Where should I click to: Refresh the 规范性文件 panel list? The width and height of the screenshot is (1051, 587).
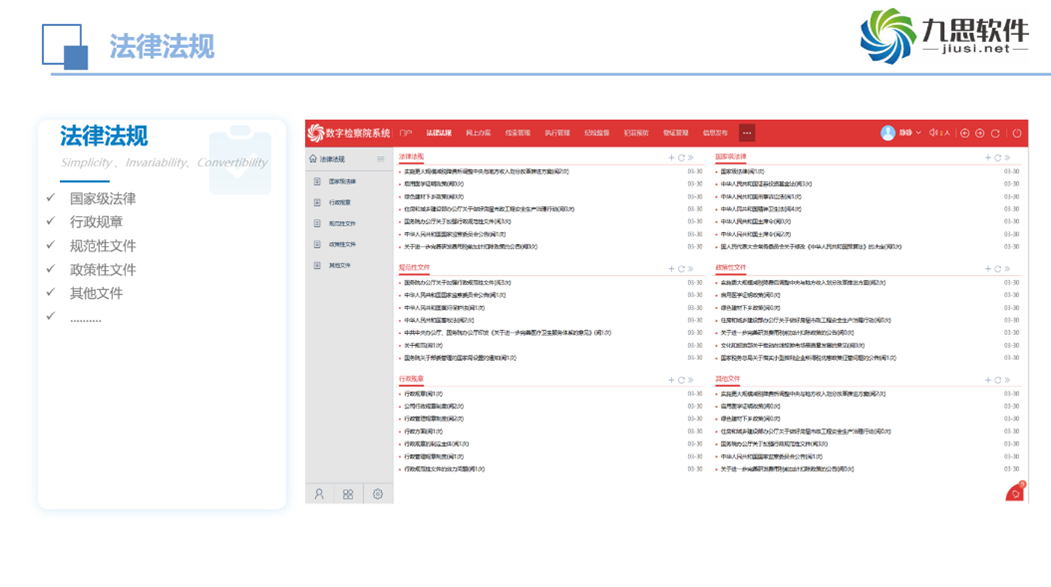click(x=681, y=269)
